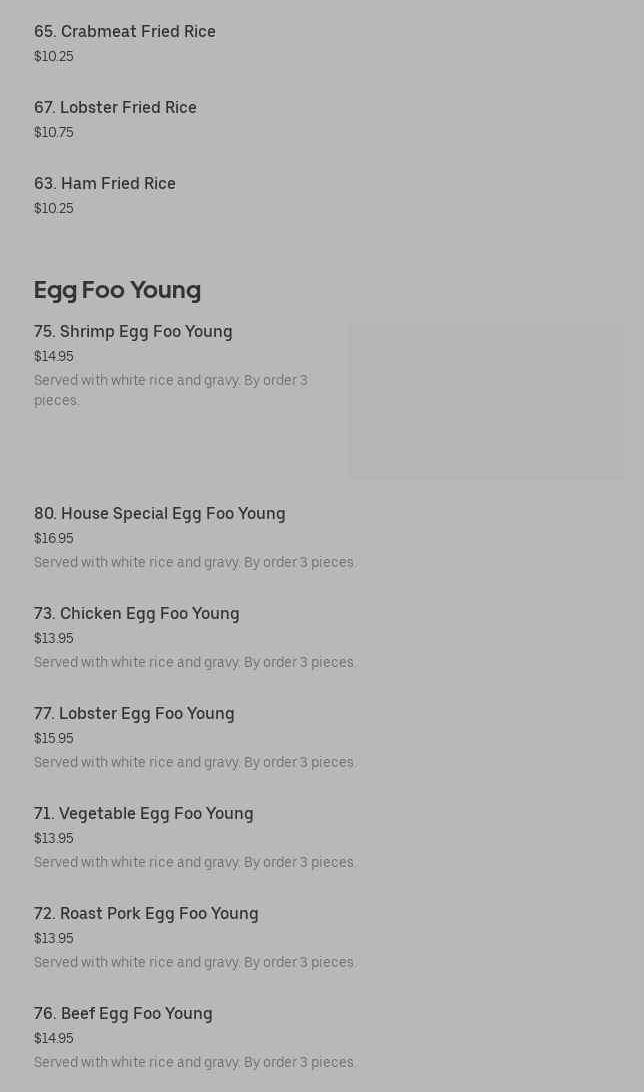Click the $16.95 House Special price
The image size is (644, 1092).
(x=54, y=539)
